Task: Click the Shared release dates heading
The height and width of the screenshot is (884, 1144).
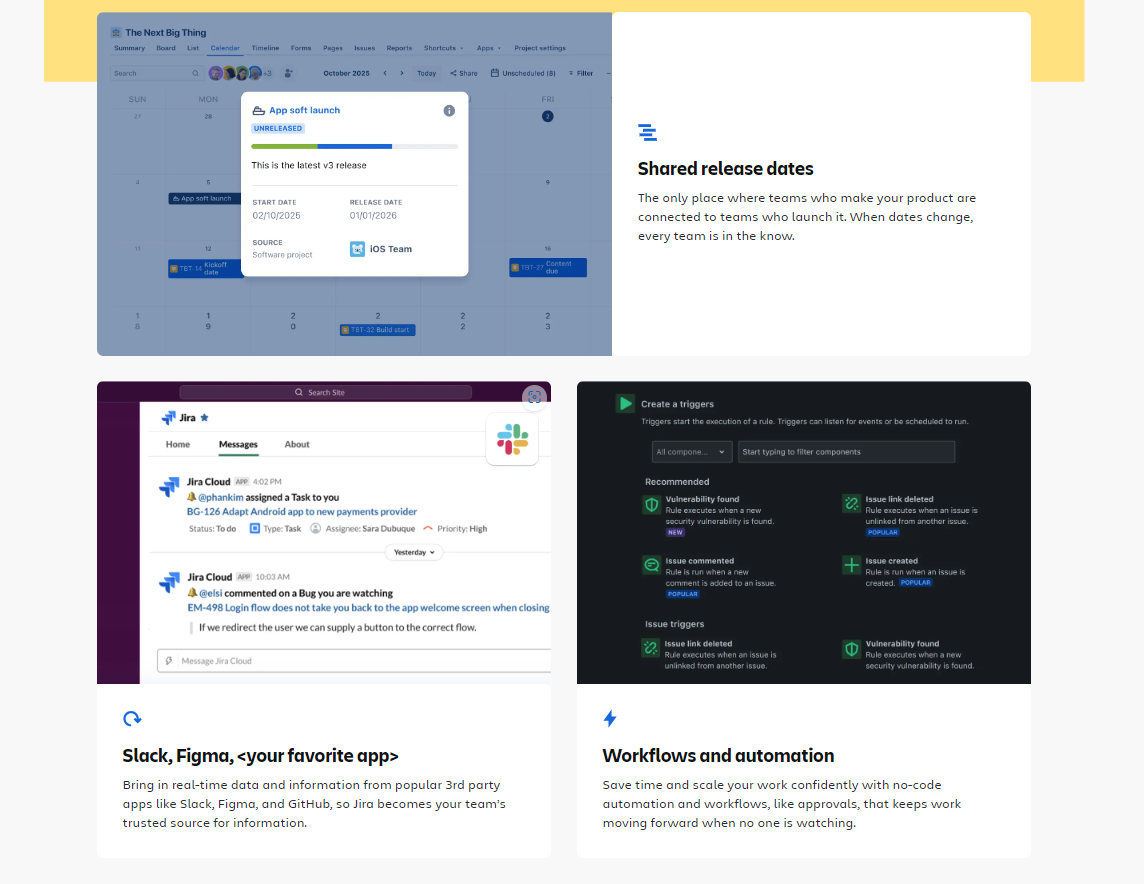Action: 725,168
